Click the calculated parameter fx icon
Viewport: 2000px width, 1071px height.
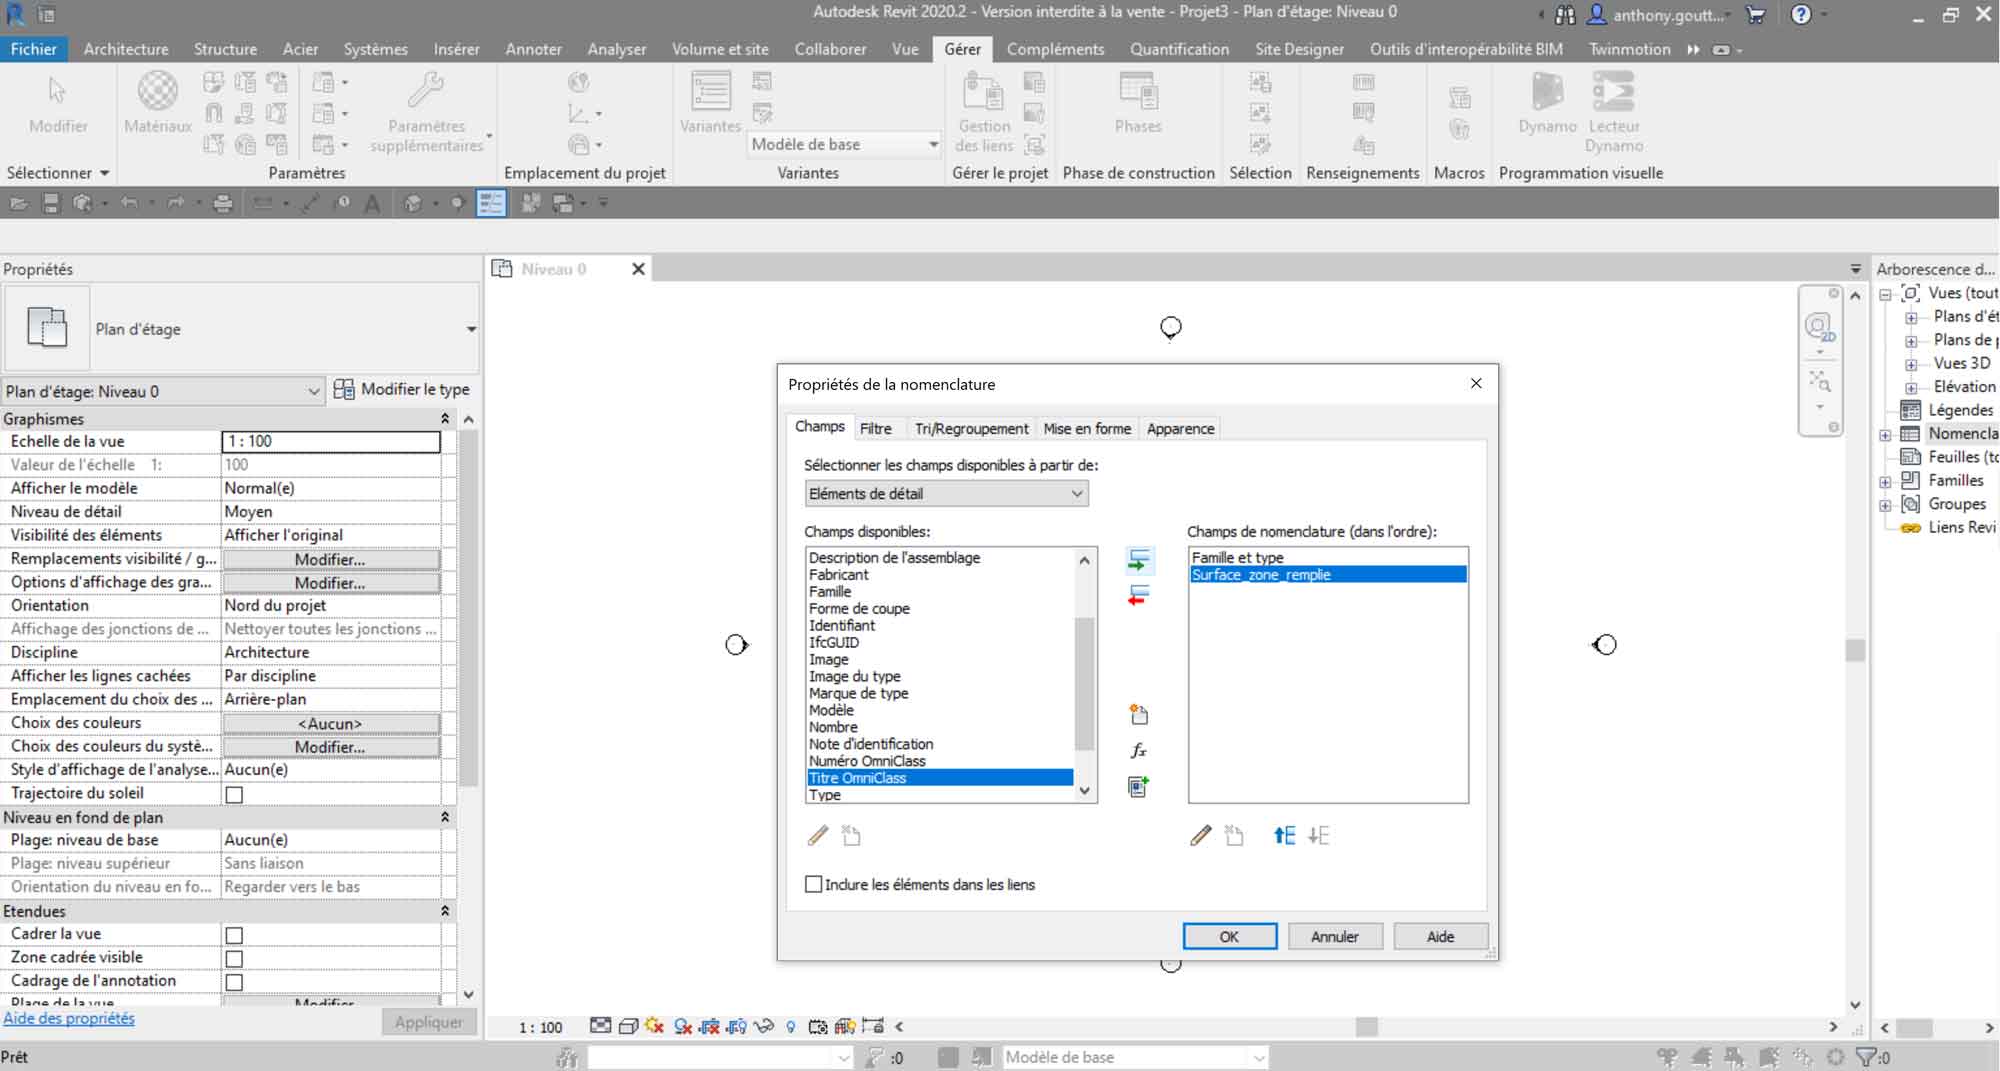(x=1138, y=751)
